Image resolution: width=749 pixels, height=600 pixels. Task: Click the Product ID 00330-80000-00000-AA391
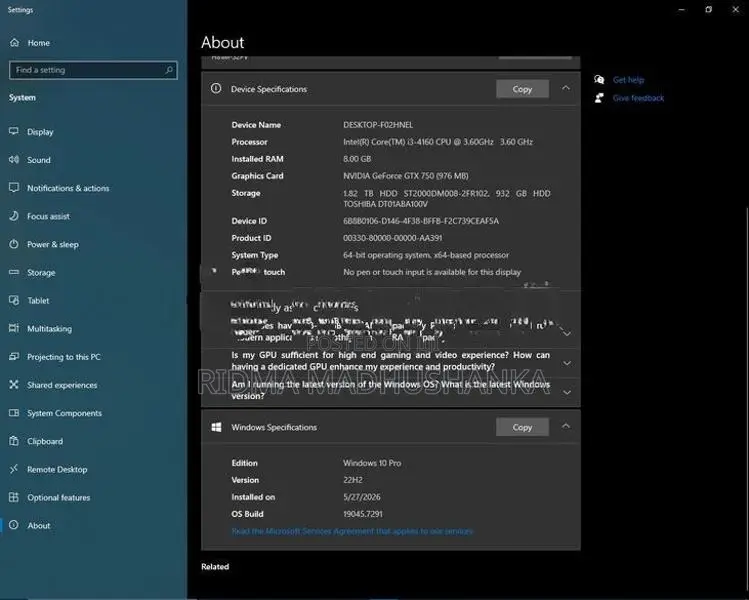[392, 238]
